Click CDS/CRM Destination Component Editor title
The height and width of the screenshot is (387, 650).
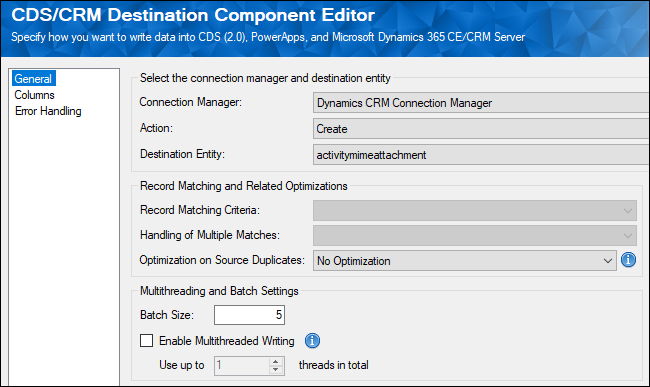tap(193, 15)
